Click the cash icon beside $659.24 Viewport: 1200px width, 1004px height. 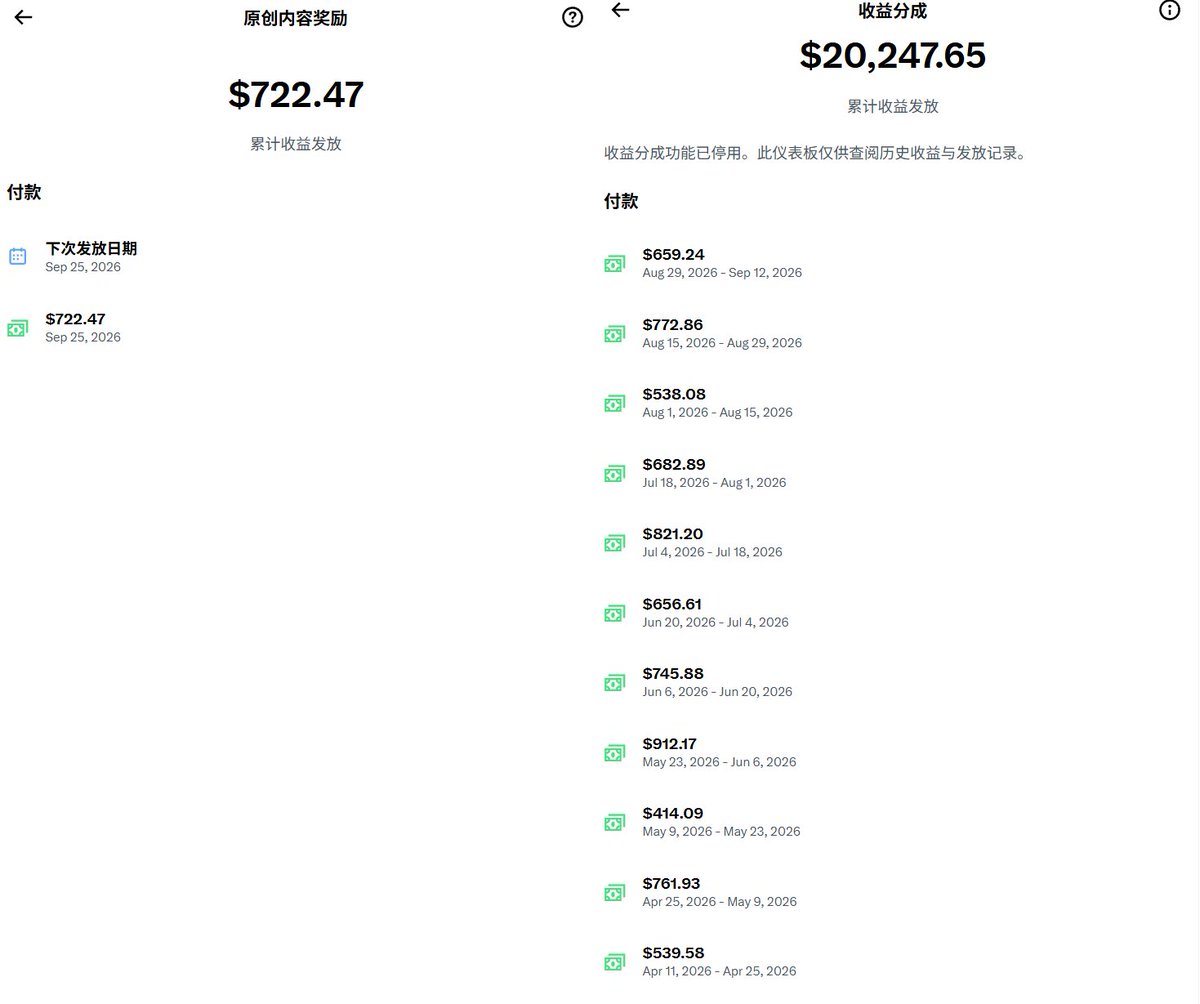[614, 263]
